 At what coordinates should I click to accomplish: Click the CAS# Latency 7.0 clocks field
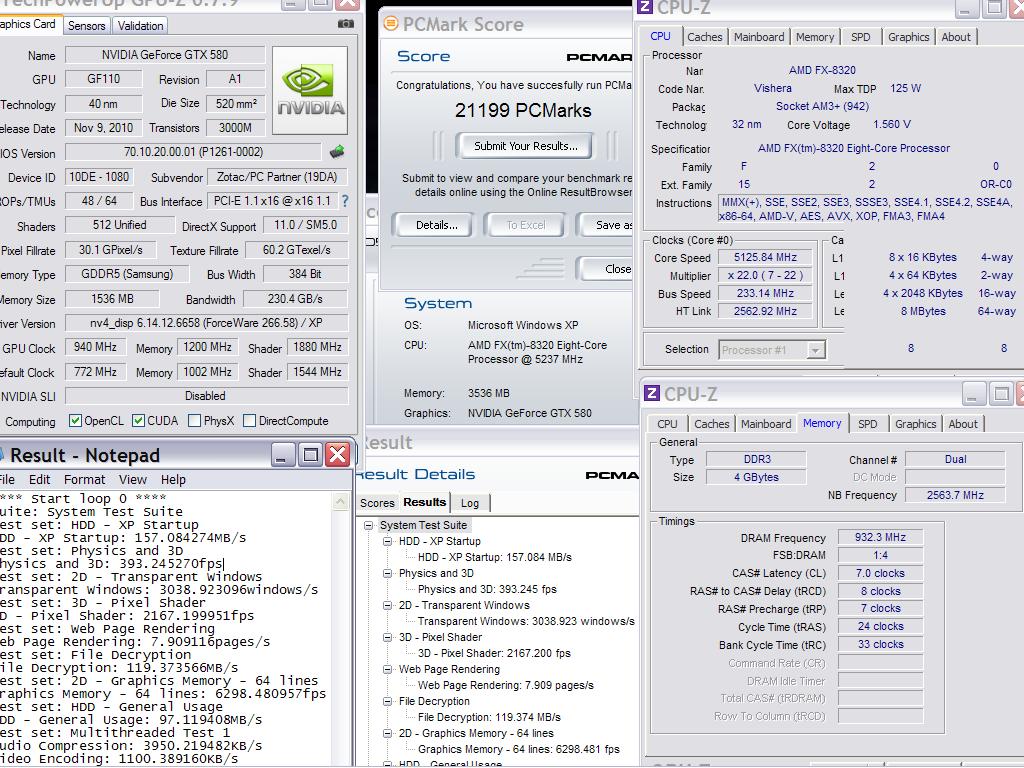tap(880, 573)
